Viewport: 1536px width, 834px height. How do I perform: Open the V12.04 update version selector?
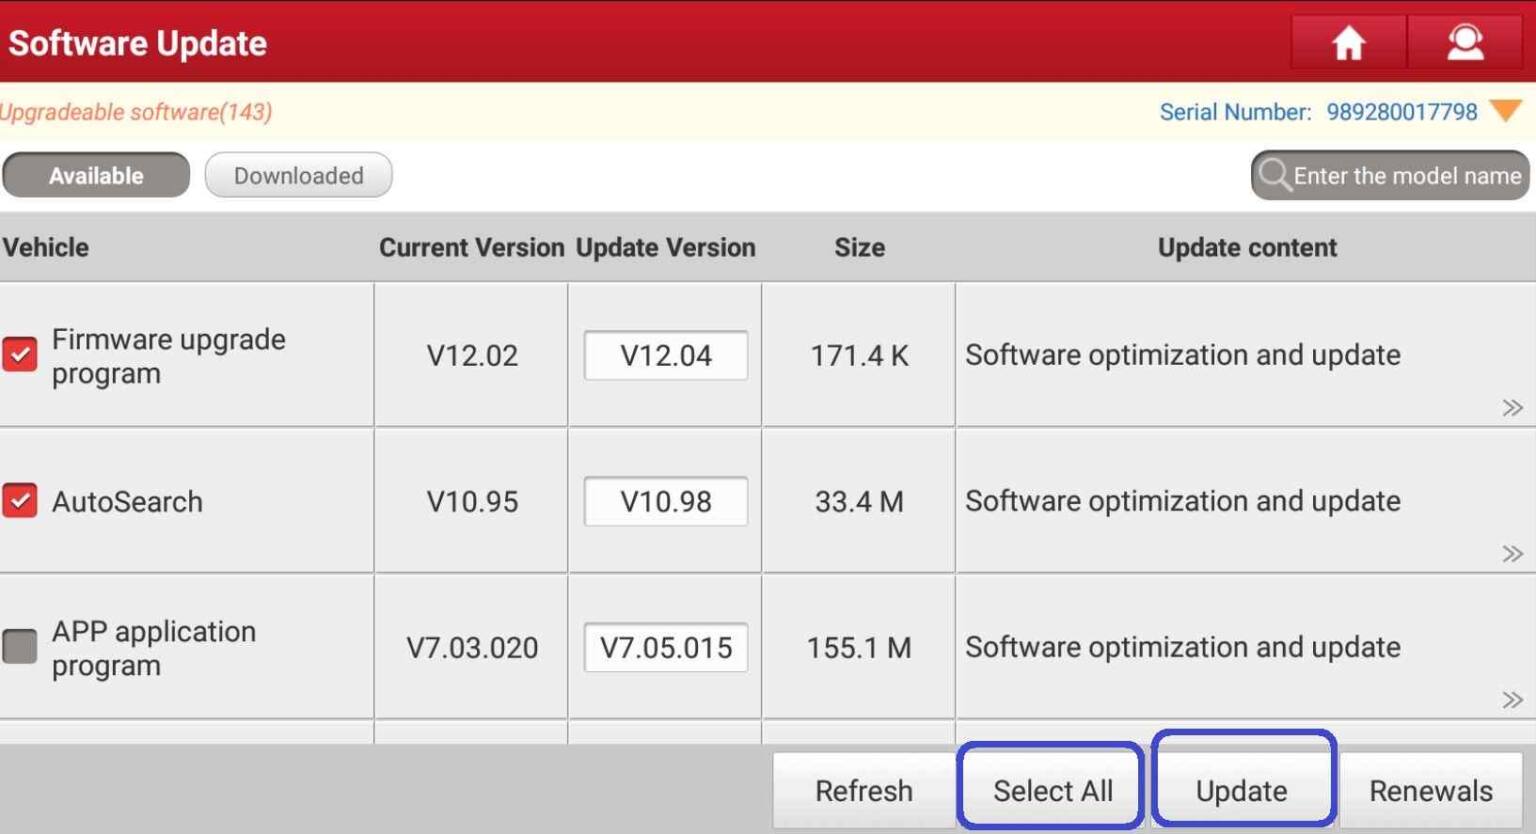pyautogui.click(x=665, y=355)
